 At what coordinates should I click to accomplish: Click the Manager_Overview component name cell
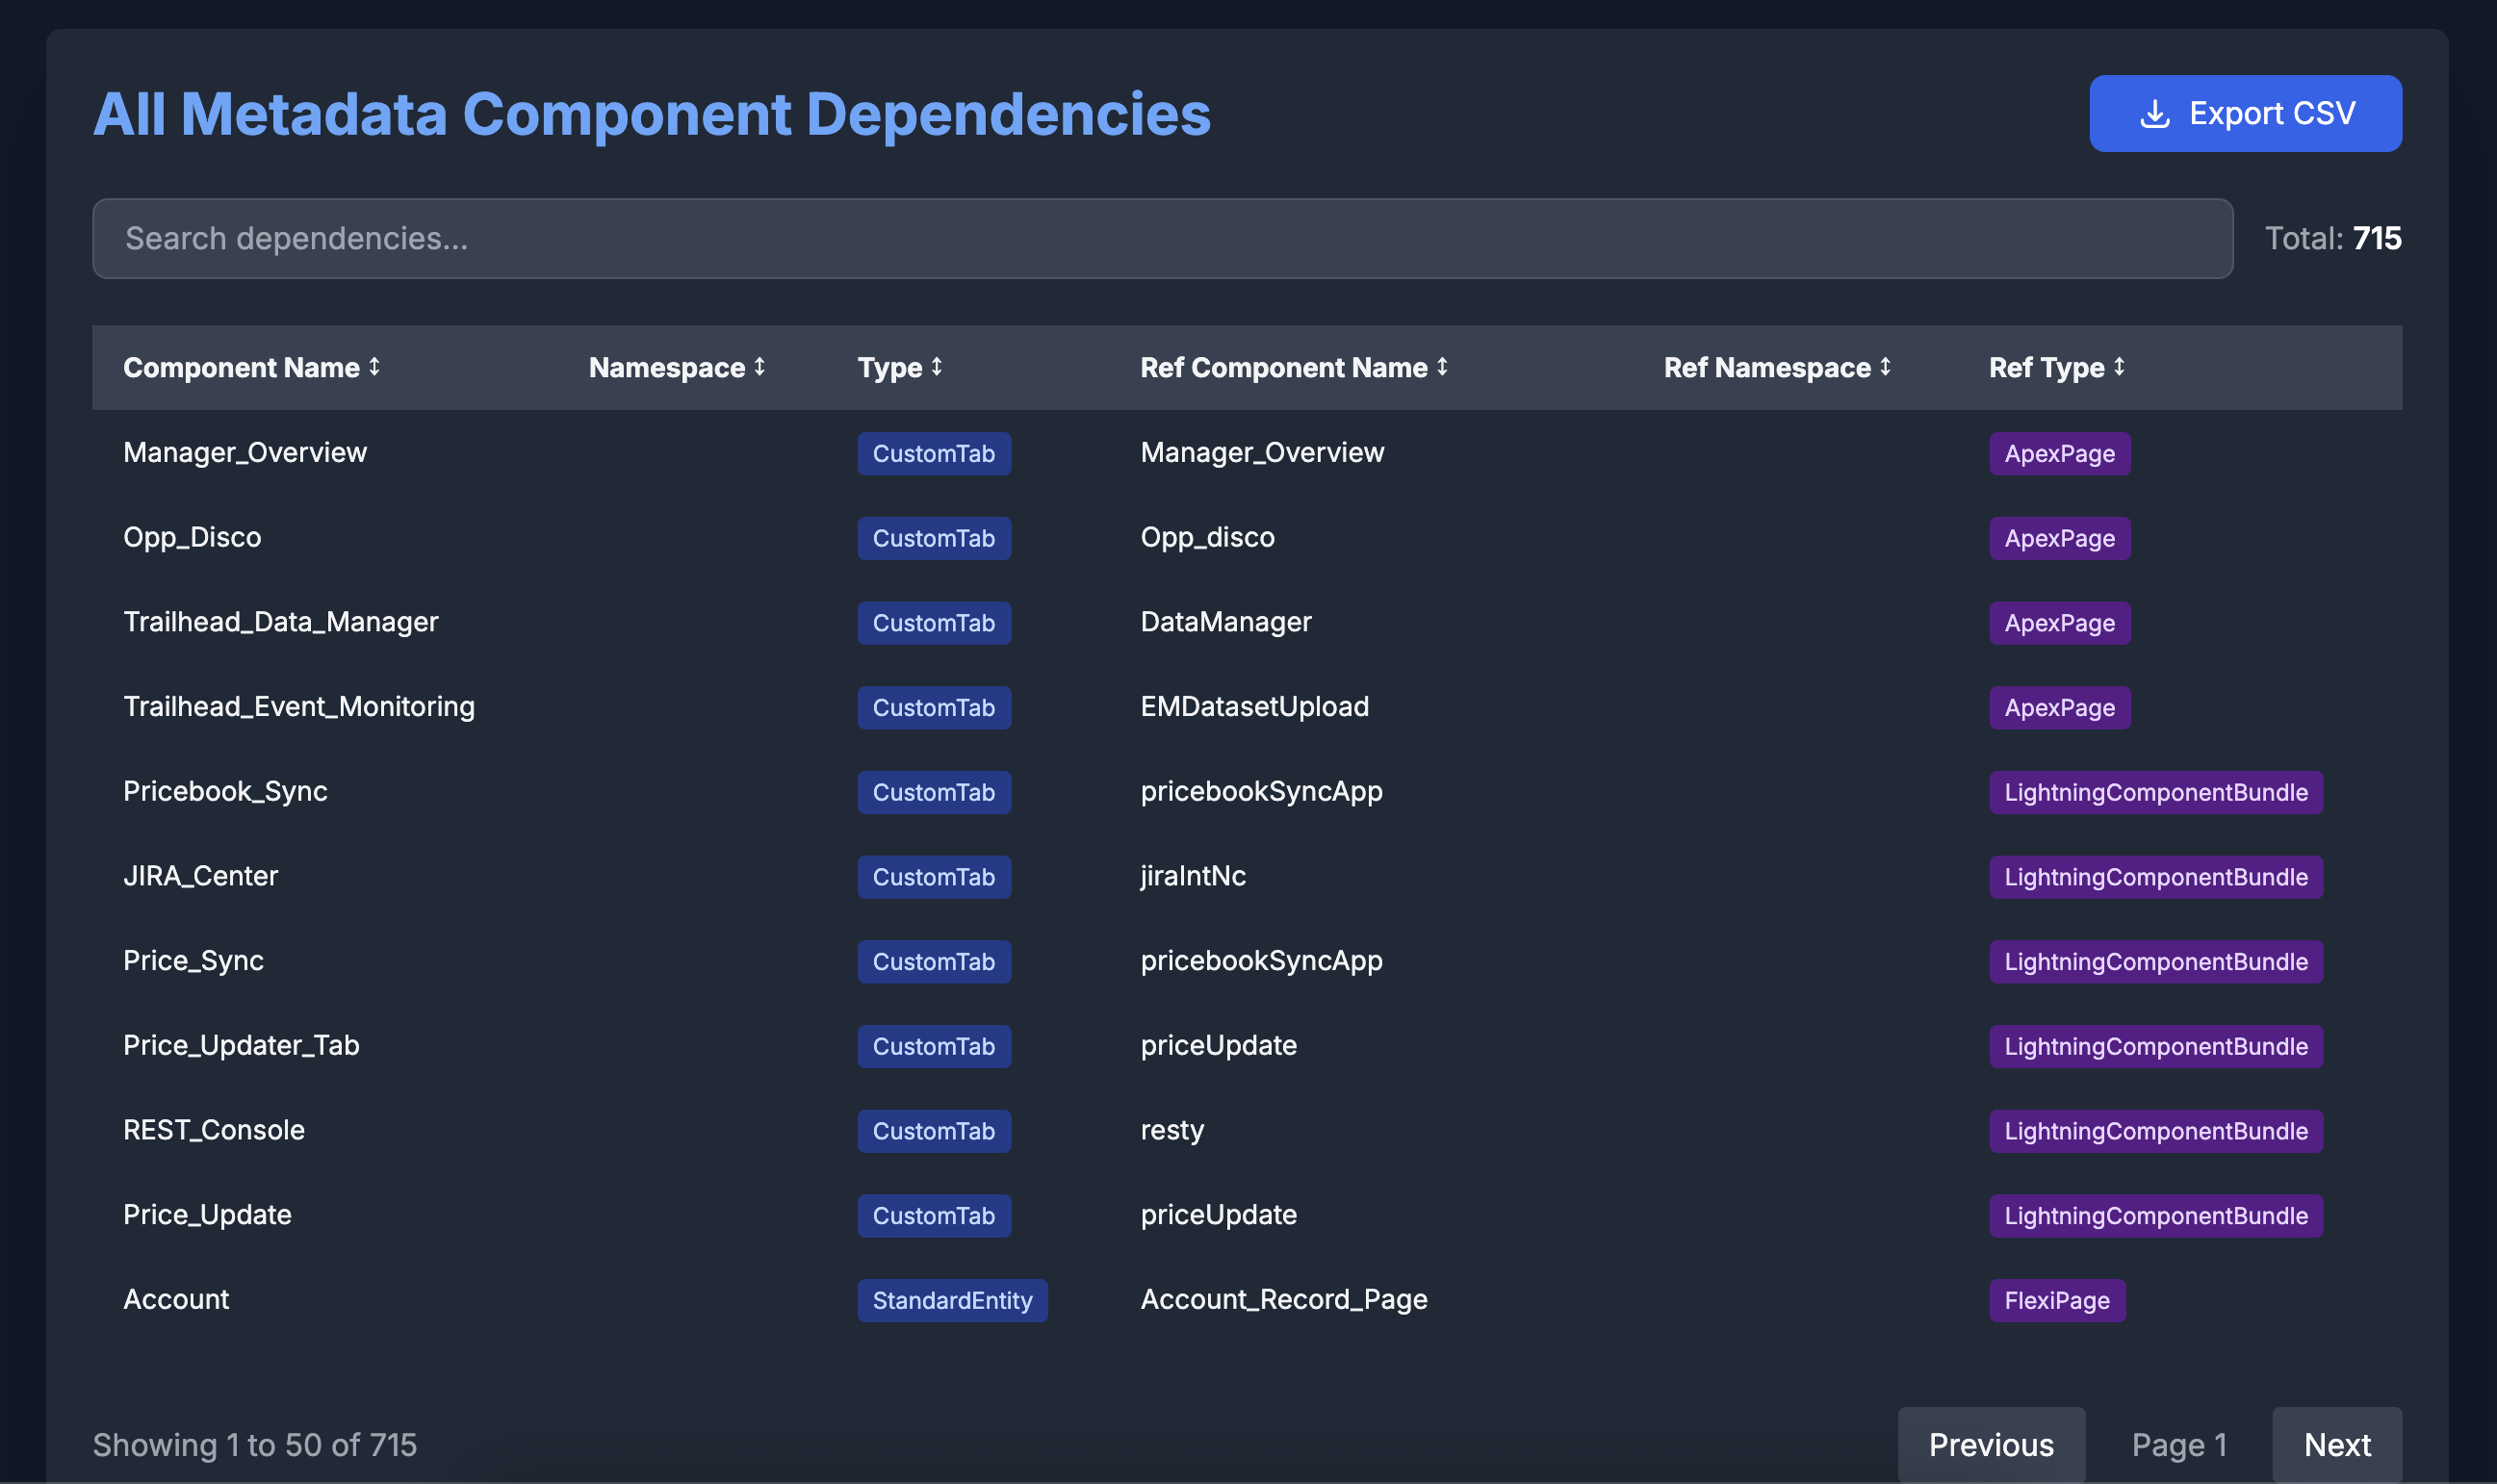pyautogui.click(x=245, y=453)
